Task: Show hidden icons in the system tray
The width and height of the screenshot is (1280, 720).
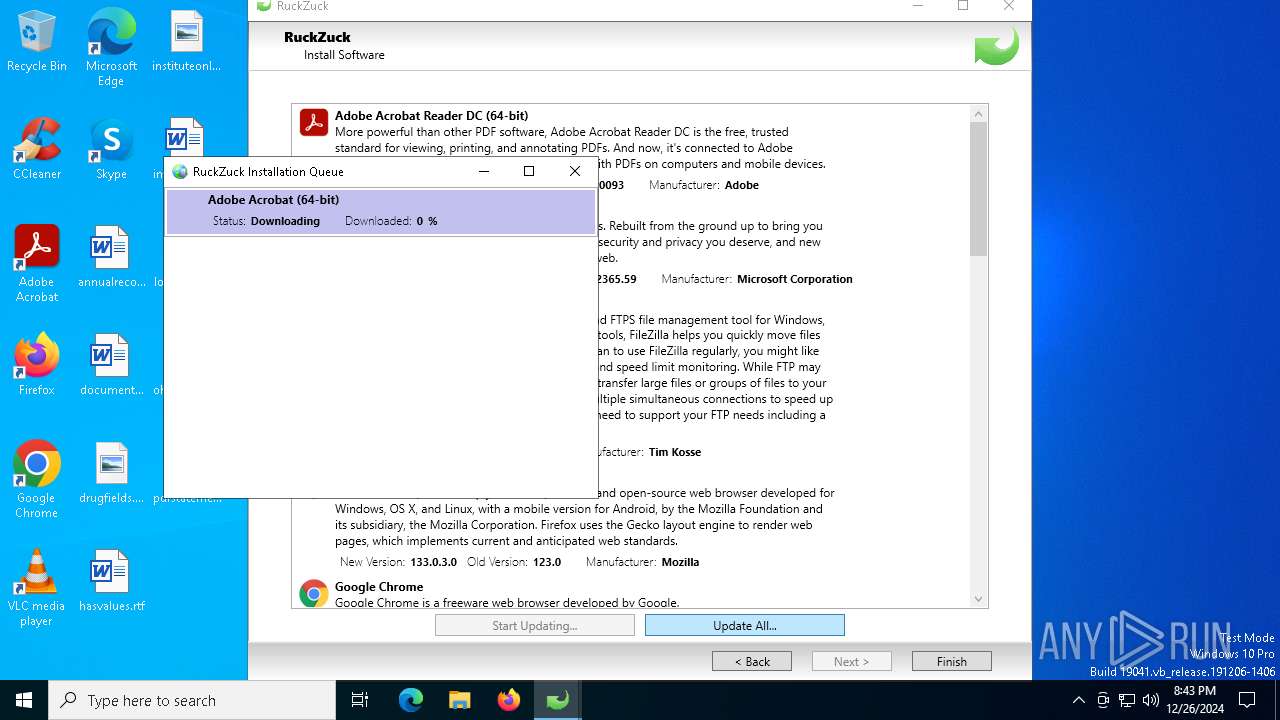Action: coord(1078,700)
